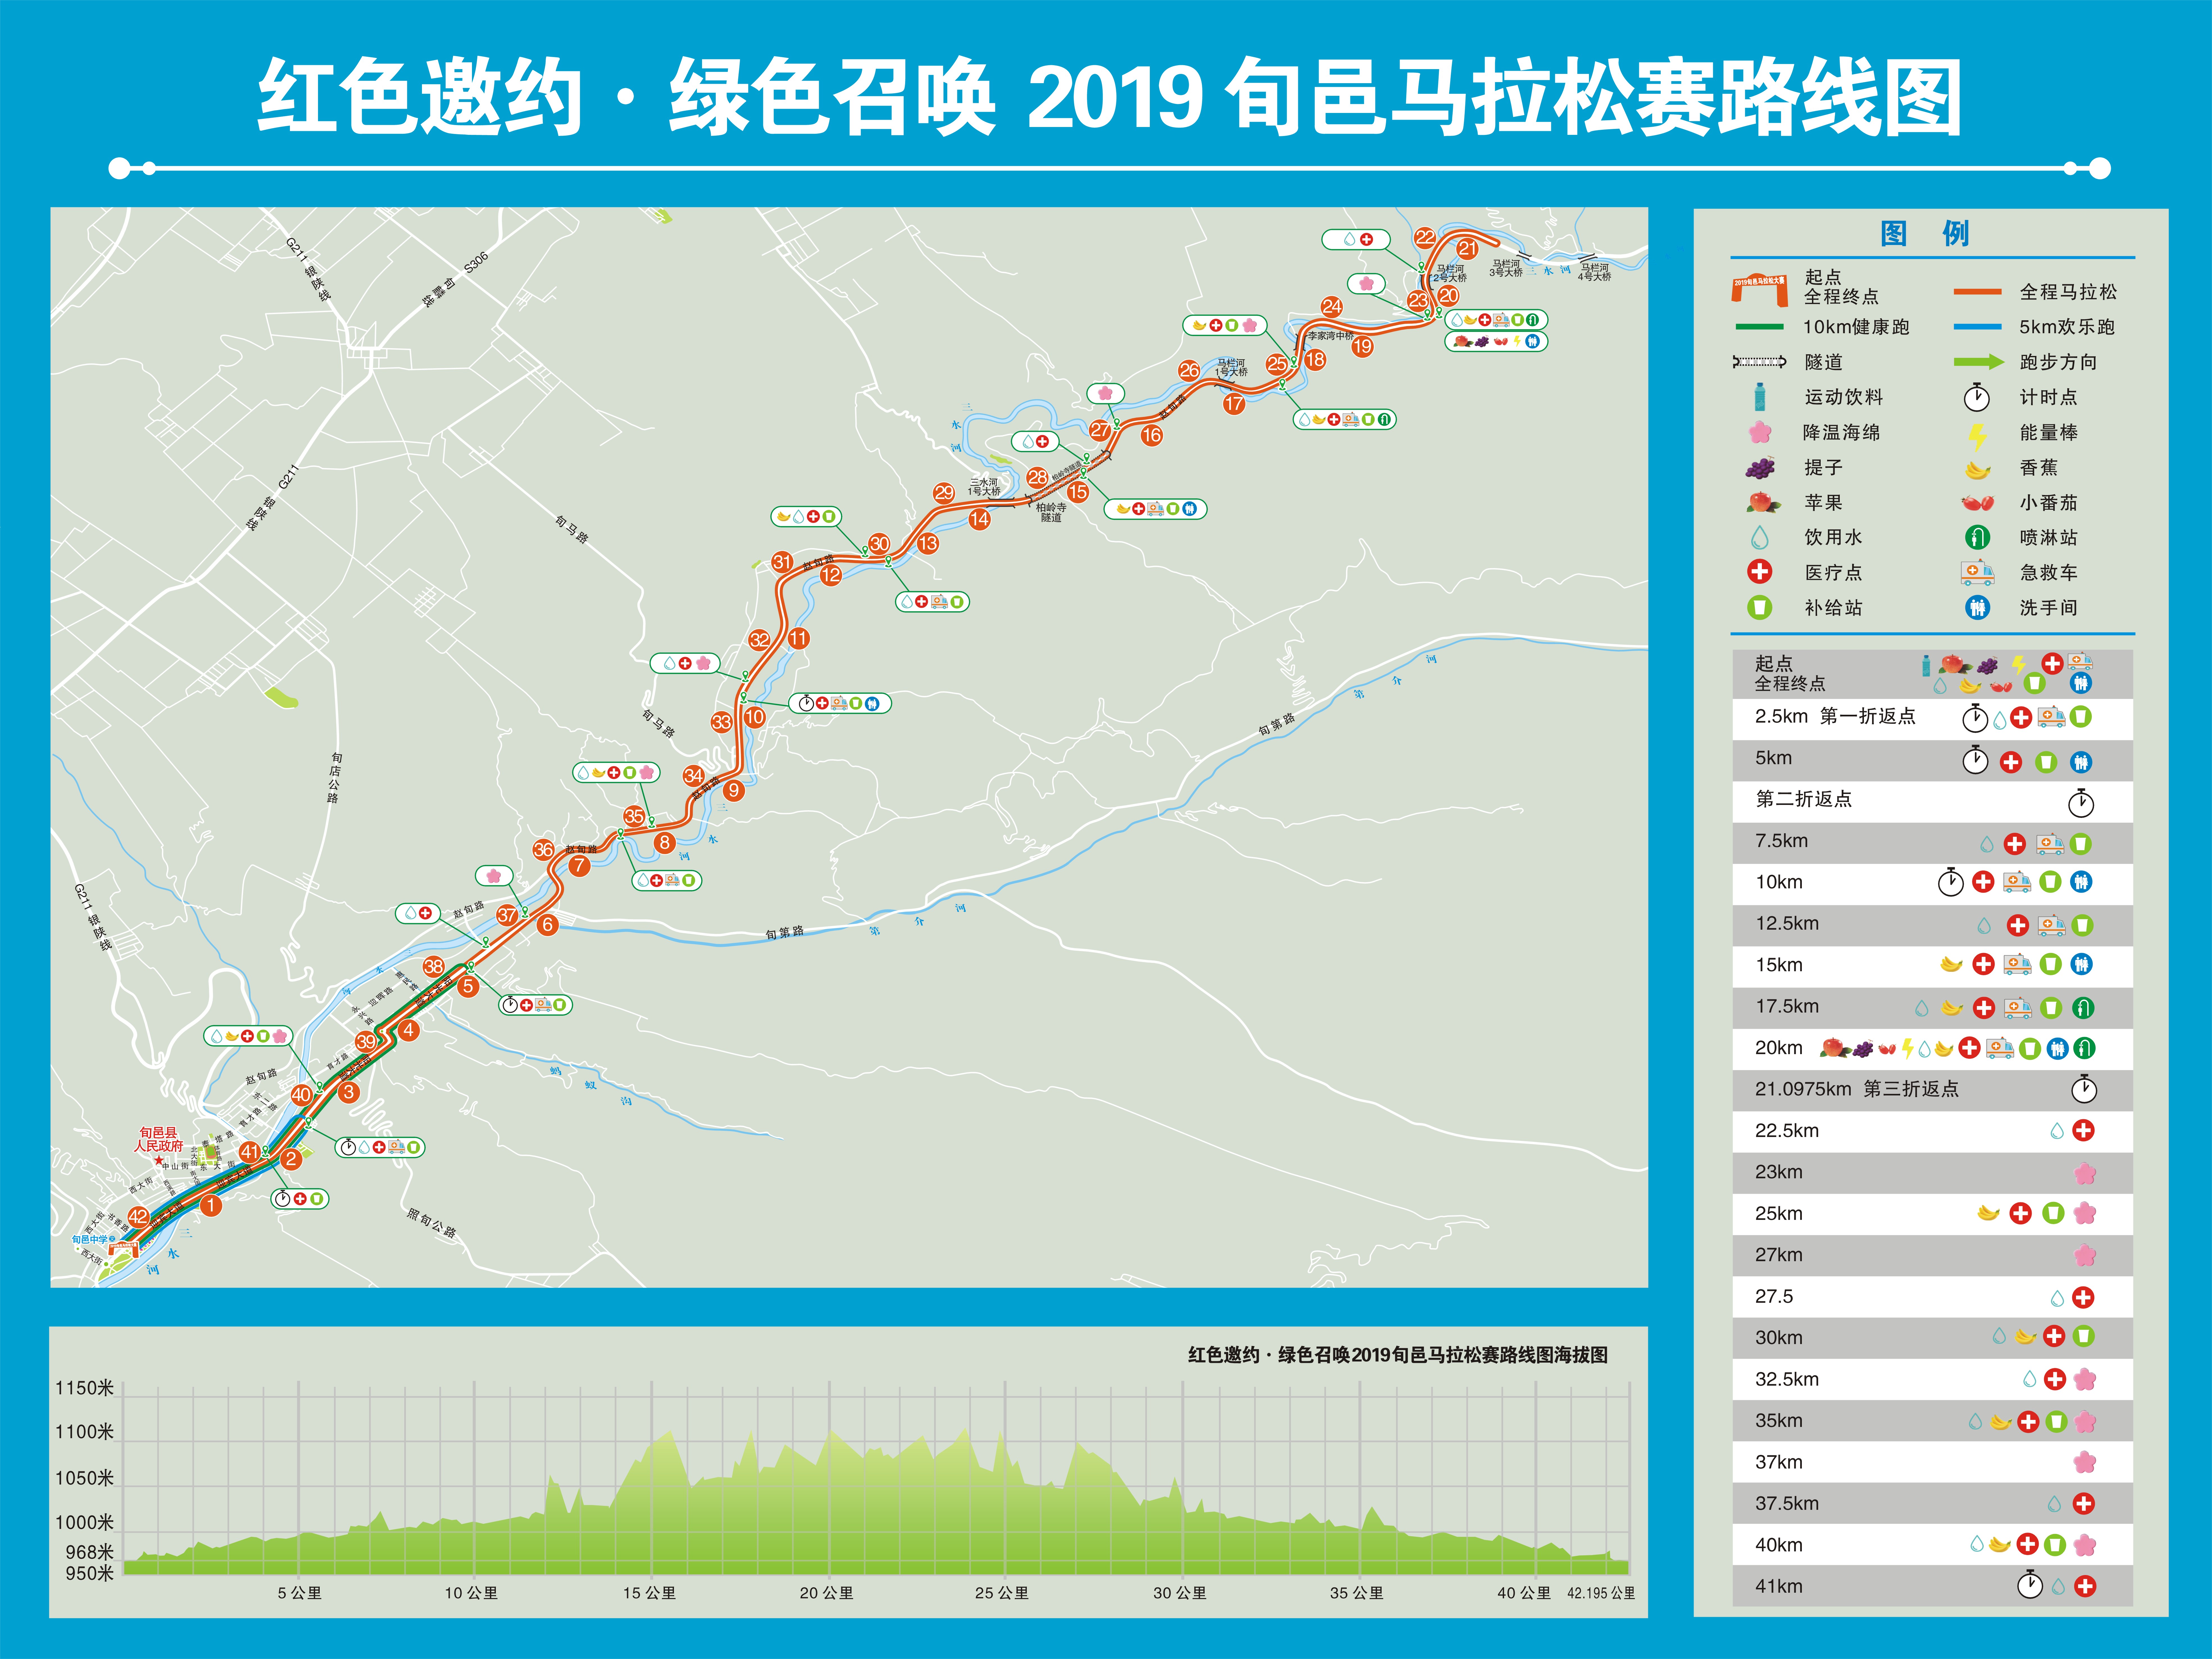Click the 马栏河3号大桥 map label
Screen dimensions: 2212x1659
(x=1506, y=268)
